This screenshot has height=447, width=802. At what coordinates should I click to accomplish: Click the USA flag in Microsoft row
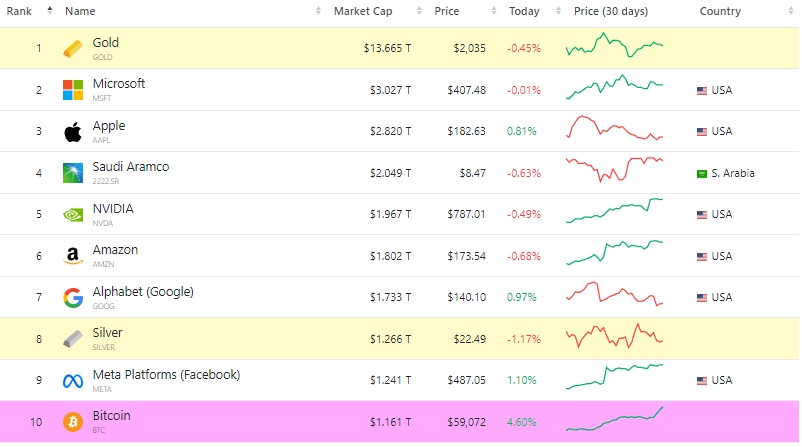702,91
